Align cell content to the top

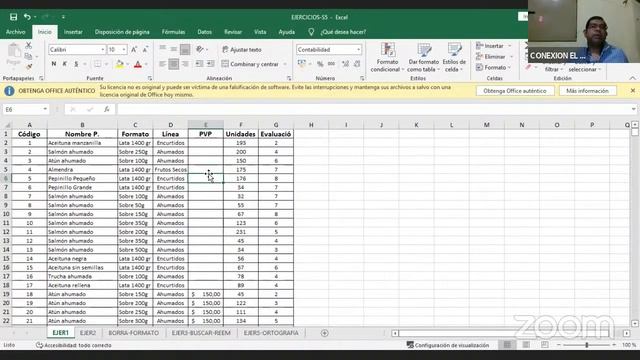(162, 49)
